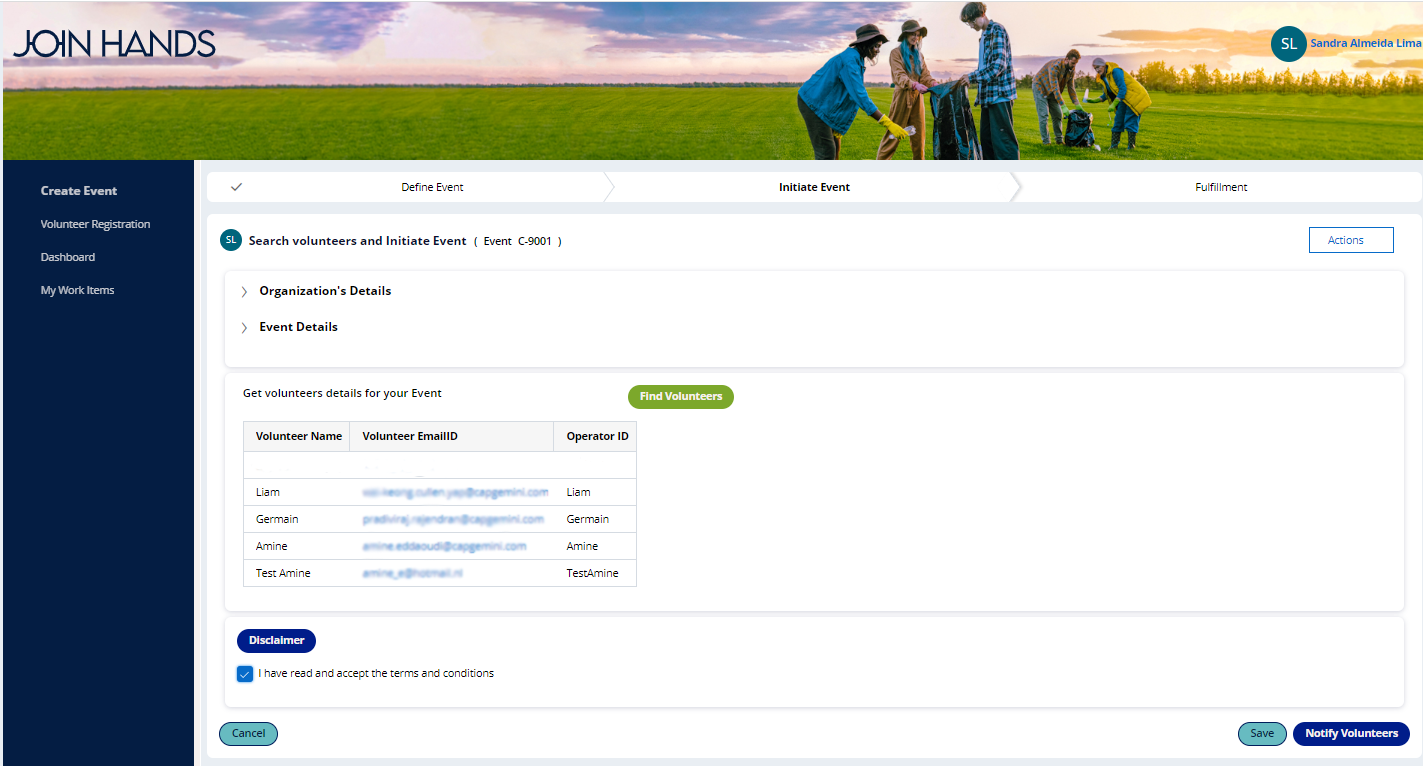This screenshot has width=1423, height=766.
Task: Click the Disclaimer button
Action: pyautogui.click(x=277, y=641)
